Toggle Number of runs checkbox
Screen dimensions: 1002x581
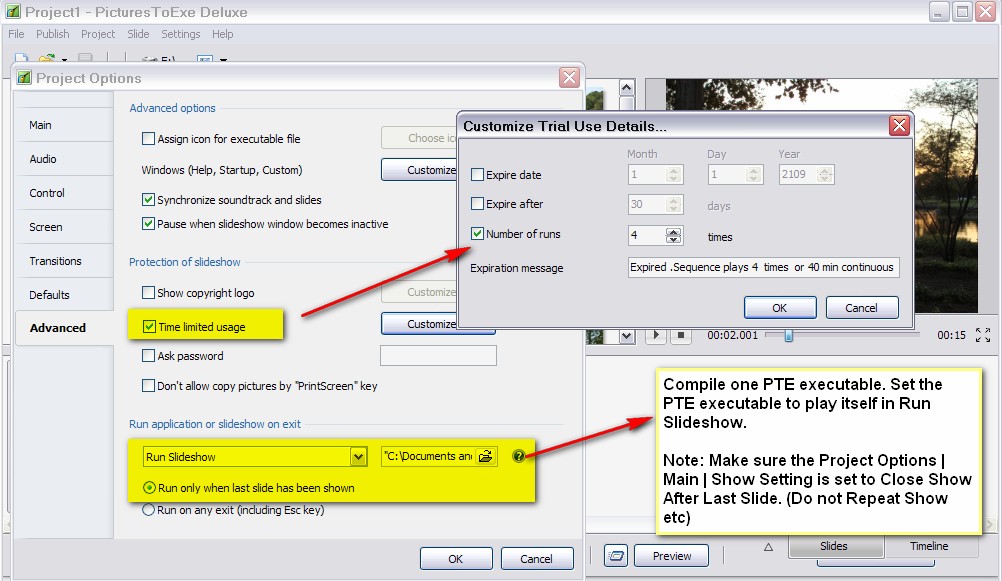[x=477, y=234]
